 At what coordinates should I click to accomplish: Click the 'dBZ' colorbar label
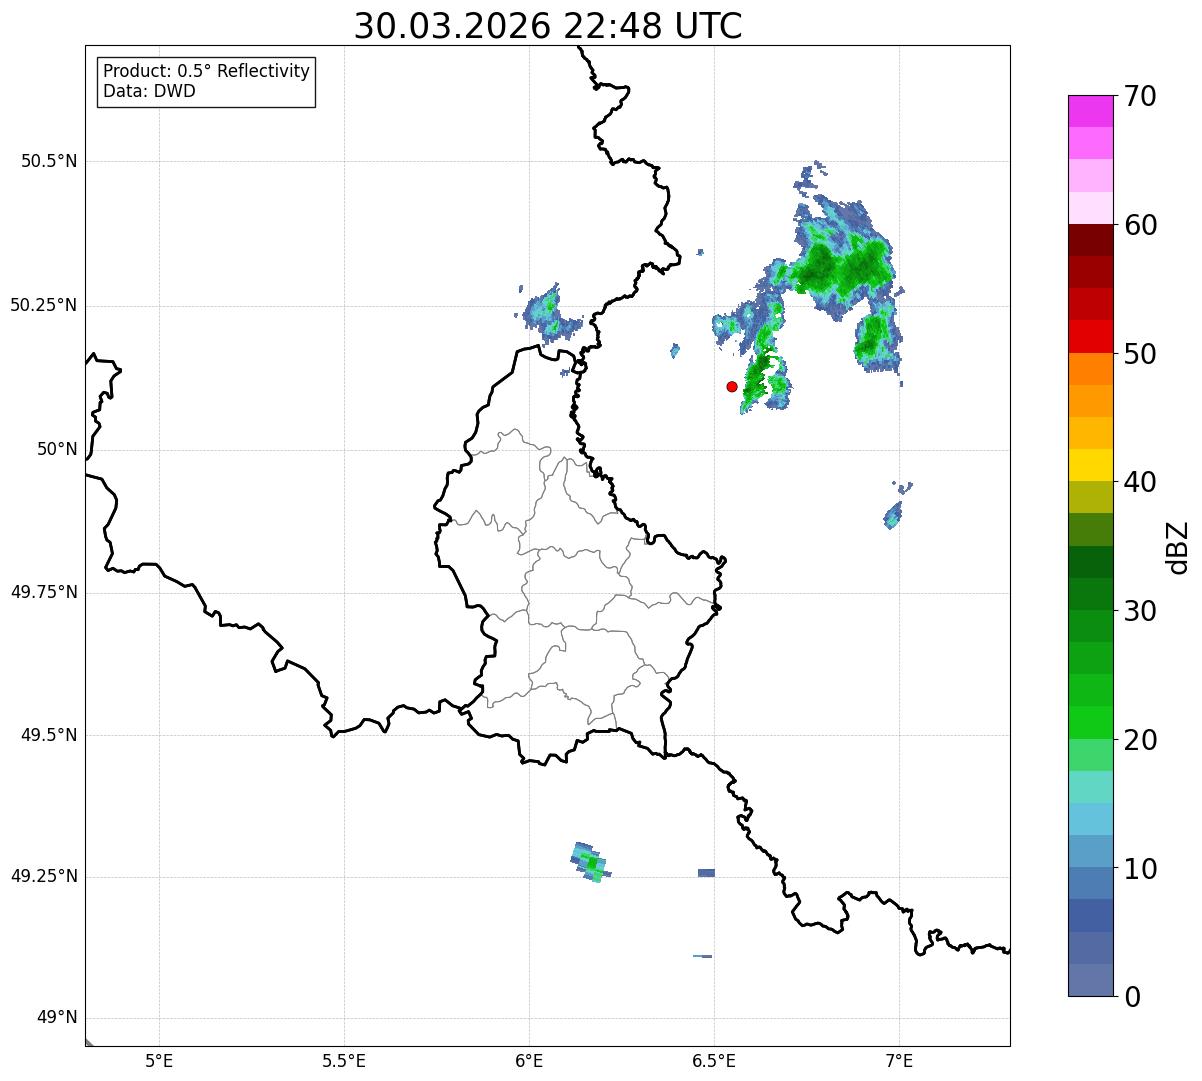coord(1178,546)
